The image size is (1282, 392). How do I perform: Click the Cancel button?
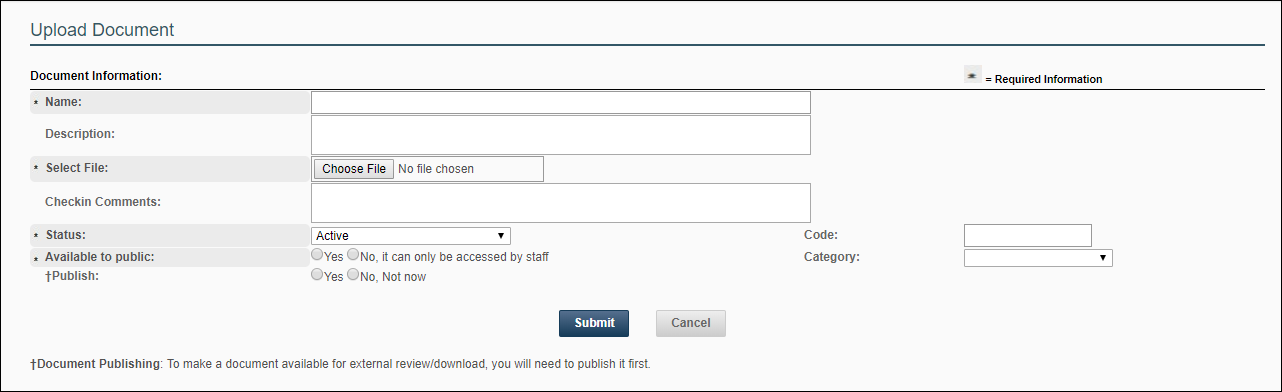[x=691, y=323]
